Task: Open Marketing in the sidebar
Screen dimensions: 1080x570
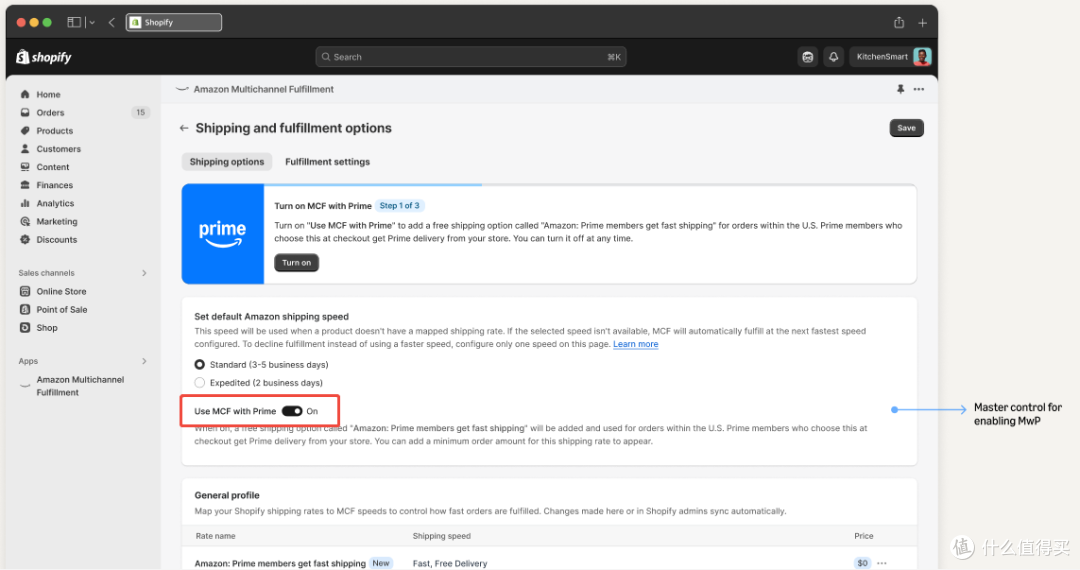Action: (x=56, y=222)
